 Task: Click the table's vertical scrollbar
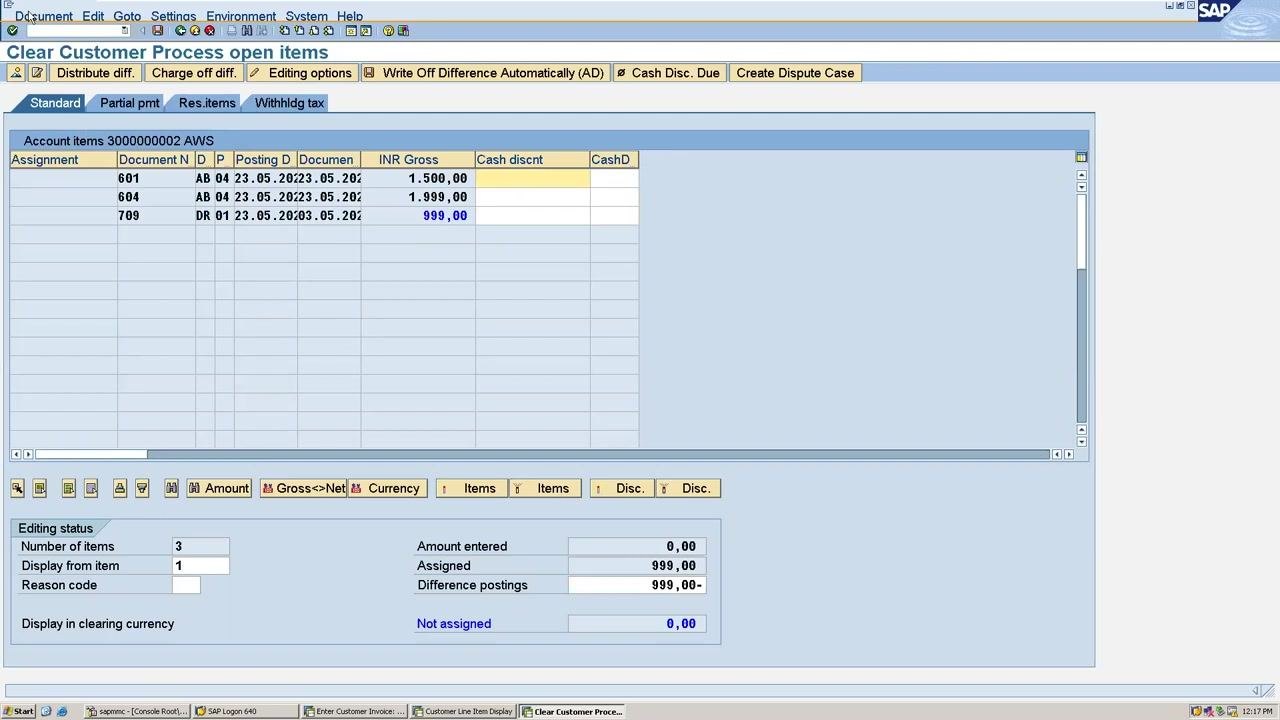point(1081,307)
